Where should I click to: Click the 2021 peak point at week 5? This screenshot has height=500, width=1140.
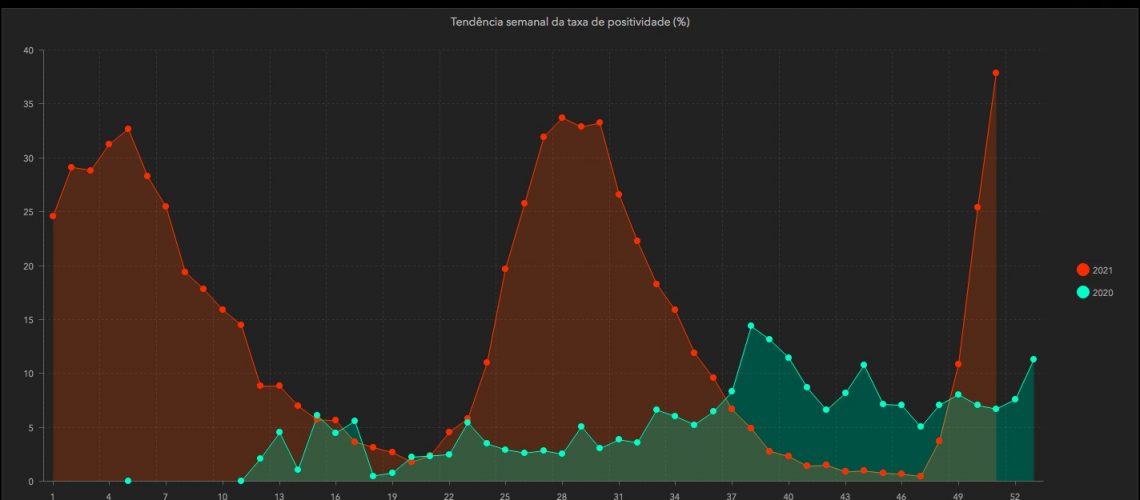128,129
